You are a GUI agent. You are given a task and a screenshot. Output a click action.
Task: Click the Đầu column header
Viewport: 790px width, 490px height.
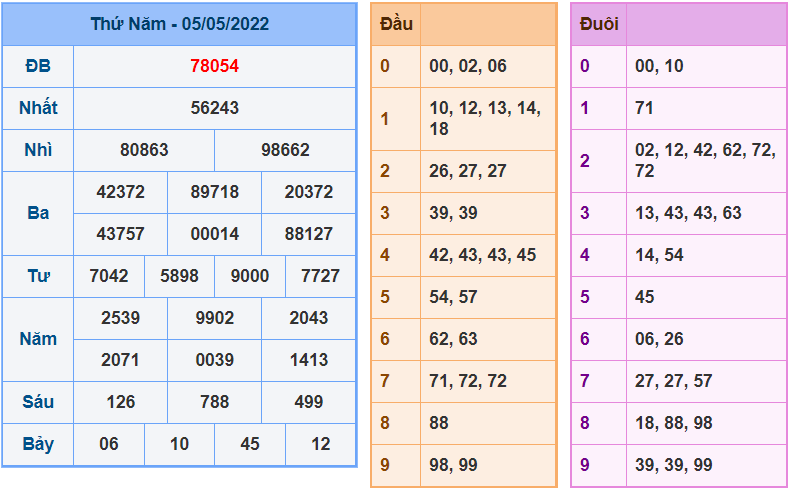tap(396, 24)
